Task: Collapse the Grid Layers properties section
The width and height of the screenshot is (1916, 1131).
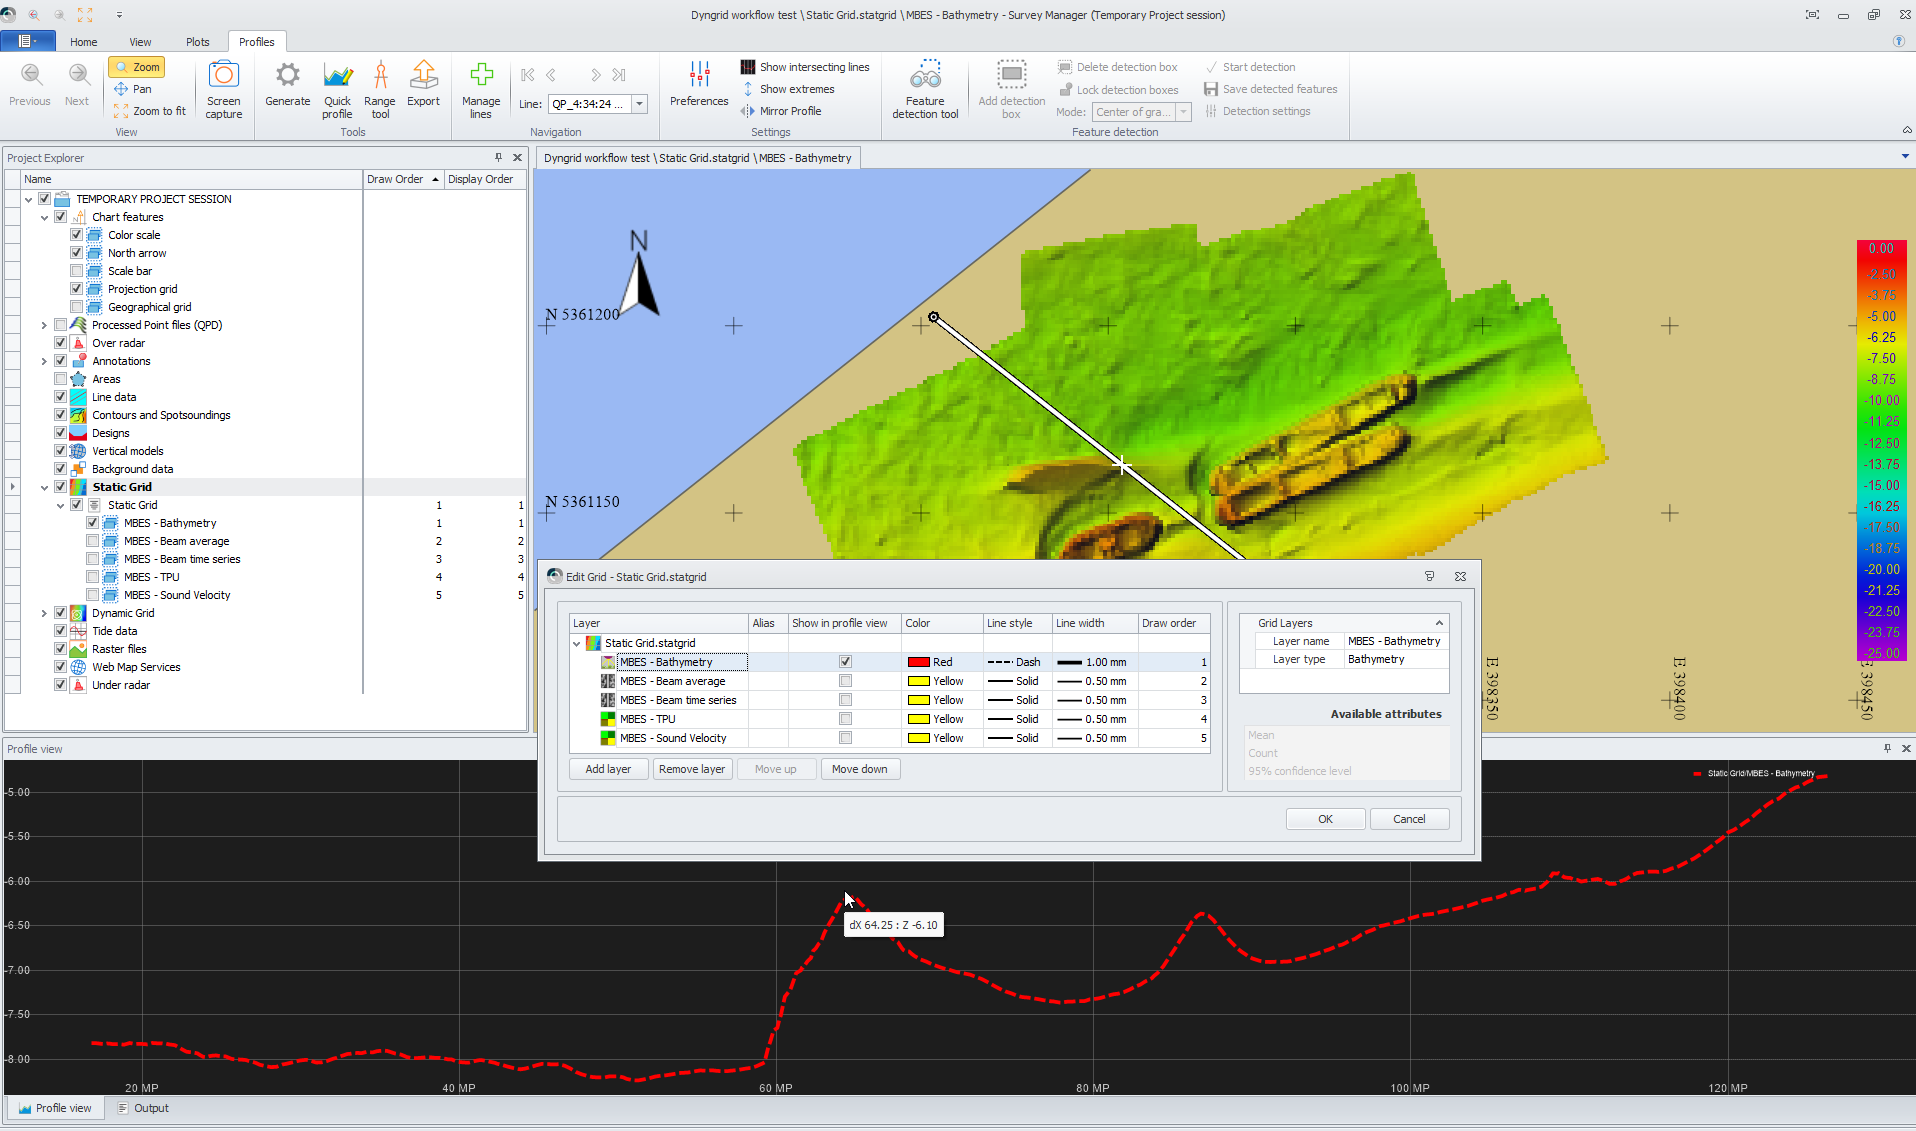Action: 1439,623
